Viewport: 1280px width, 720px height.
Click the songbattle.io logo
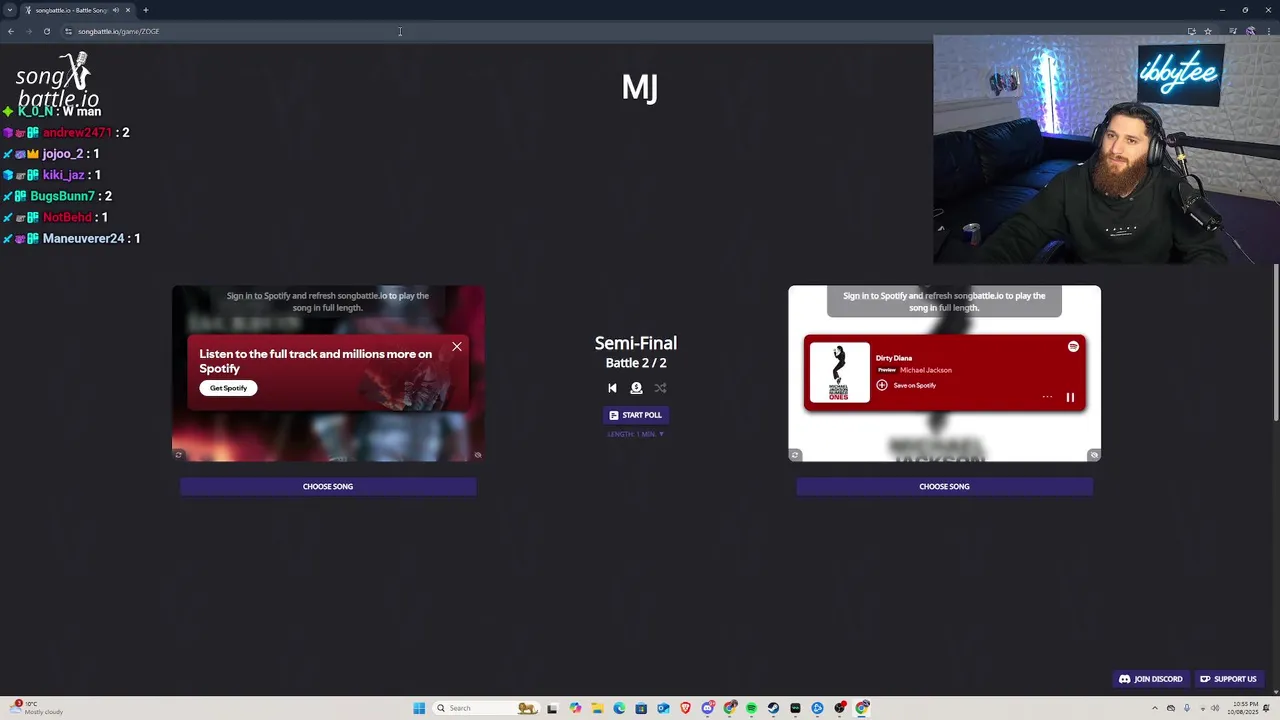[x=57, y=80]
